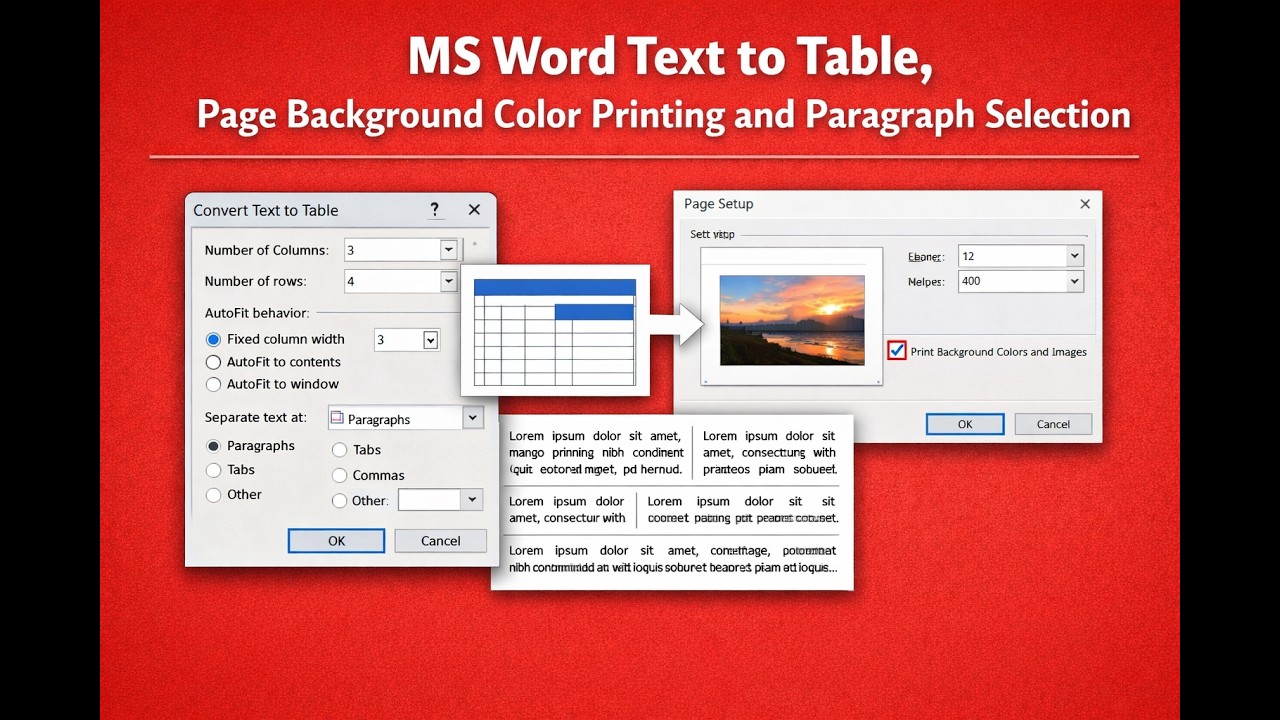
Task: Click Cancel in the Page Setup dialog
Action: pos(1053,424)
